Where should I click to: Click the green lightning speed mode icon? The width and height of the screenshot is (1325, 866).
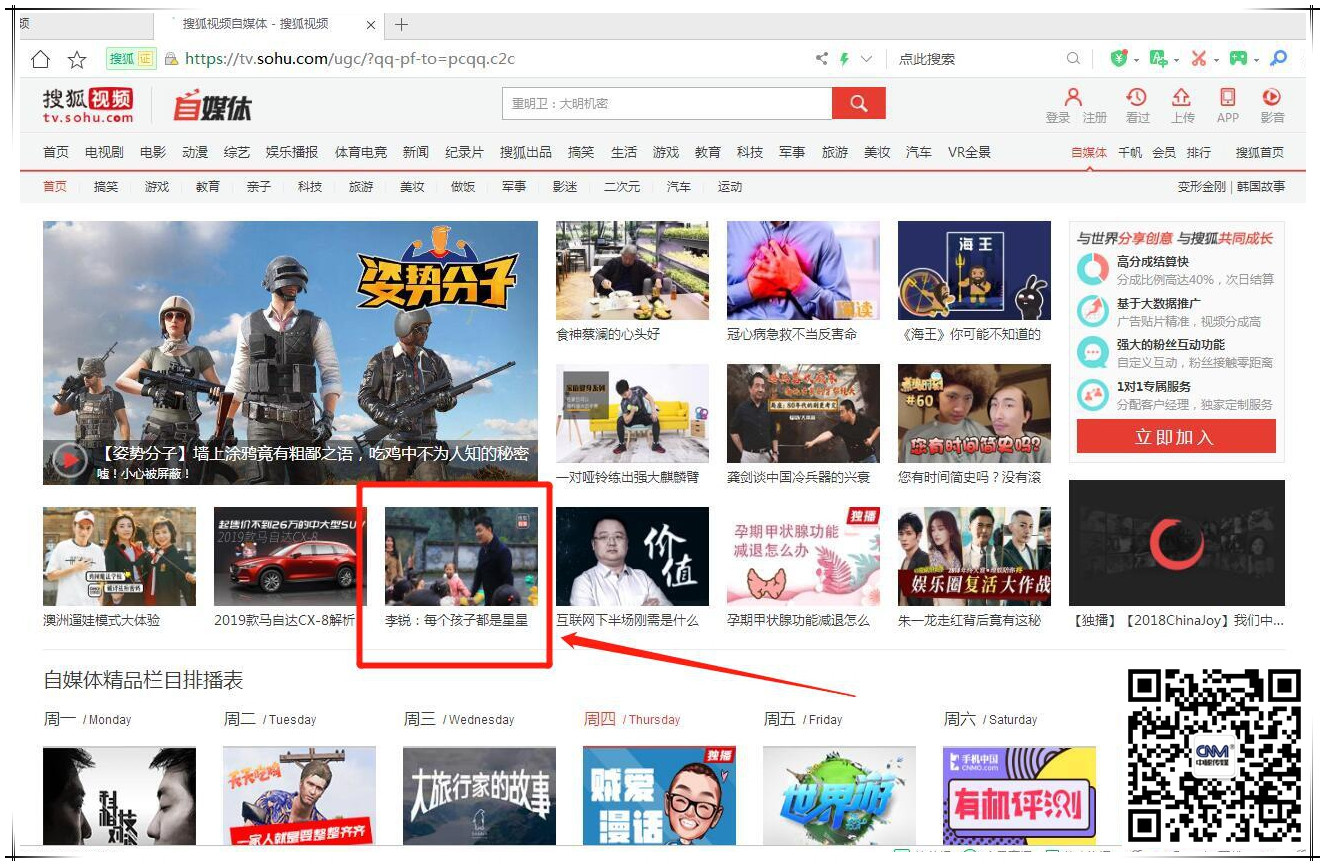tap(844, 59)
